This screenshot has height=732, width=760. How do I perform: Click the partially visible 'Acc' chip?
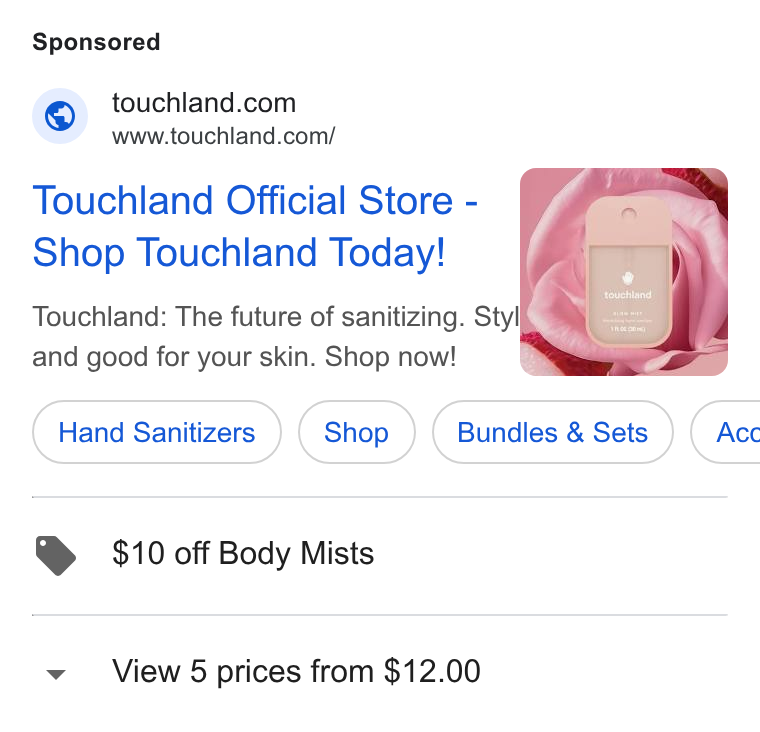coord(727,432)
